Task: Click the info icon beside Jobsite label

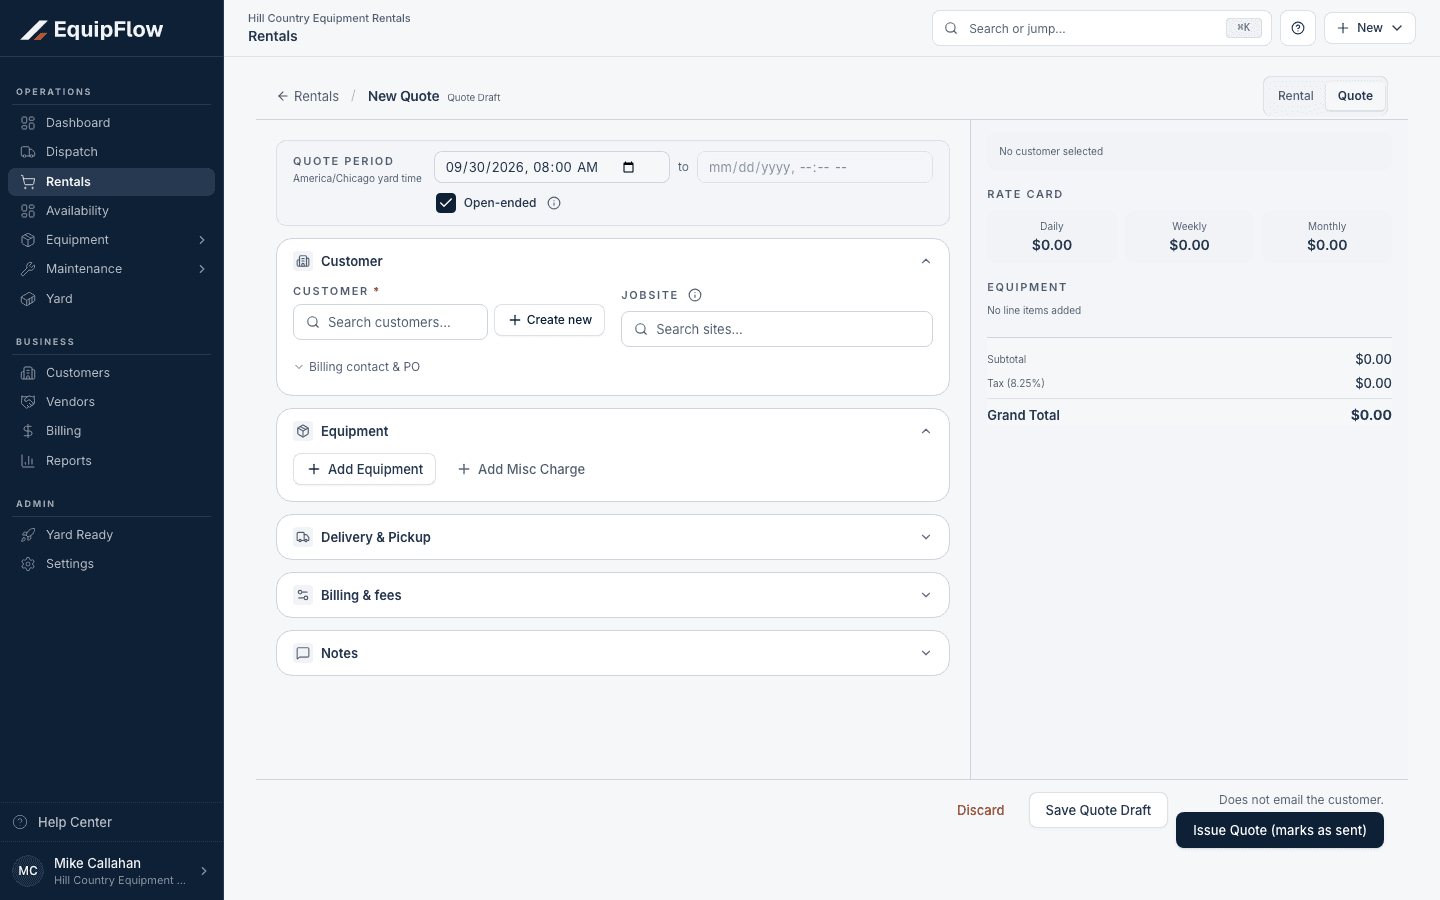Action: click(695, 295)
